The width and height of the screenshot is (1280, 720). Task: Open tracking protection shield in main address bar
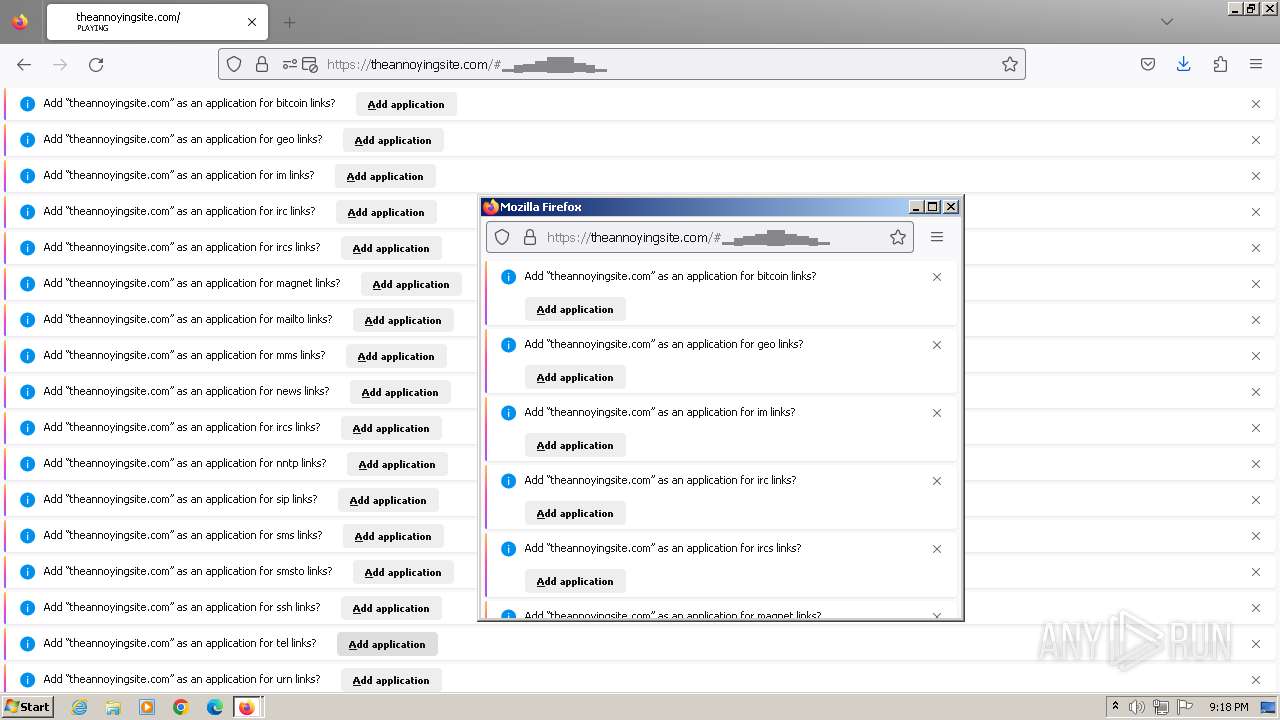click(x=234, y=64)
